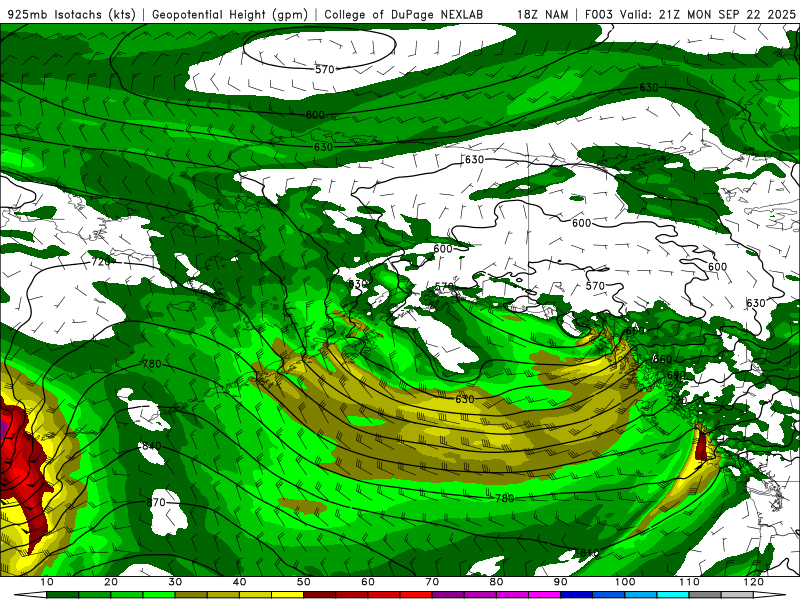Click the '18Z NAM' model run label

click(x=542, y=14)
